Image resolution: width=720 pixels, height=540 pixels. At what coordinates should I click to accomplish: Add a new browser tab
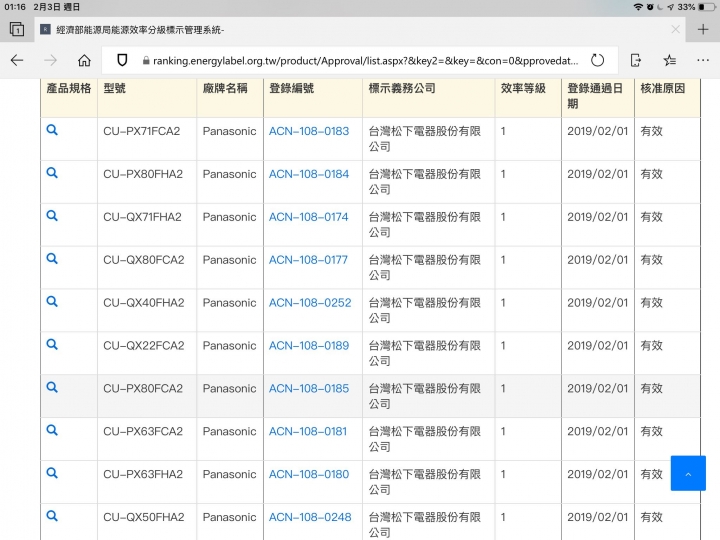703,29
